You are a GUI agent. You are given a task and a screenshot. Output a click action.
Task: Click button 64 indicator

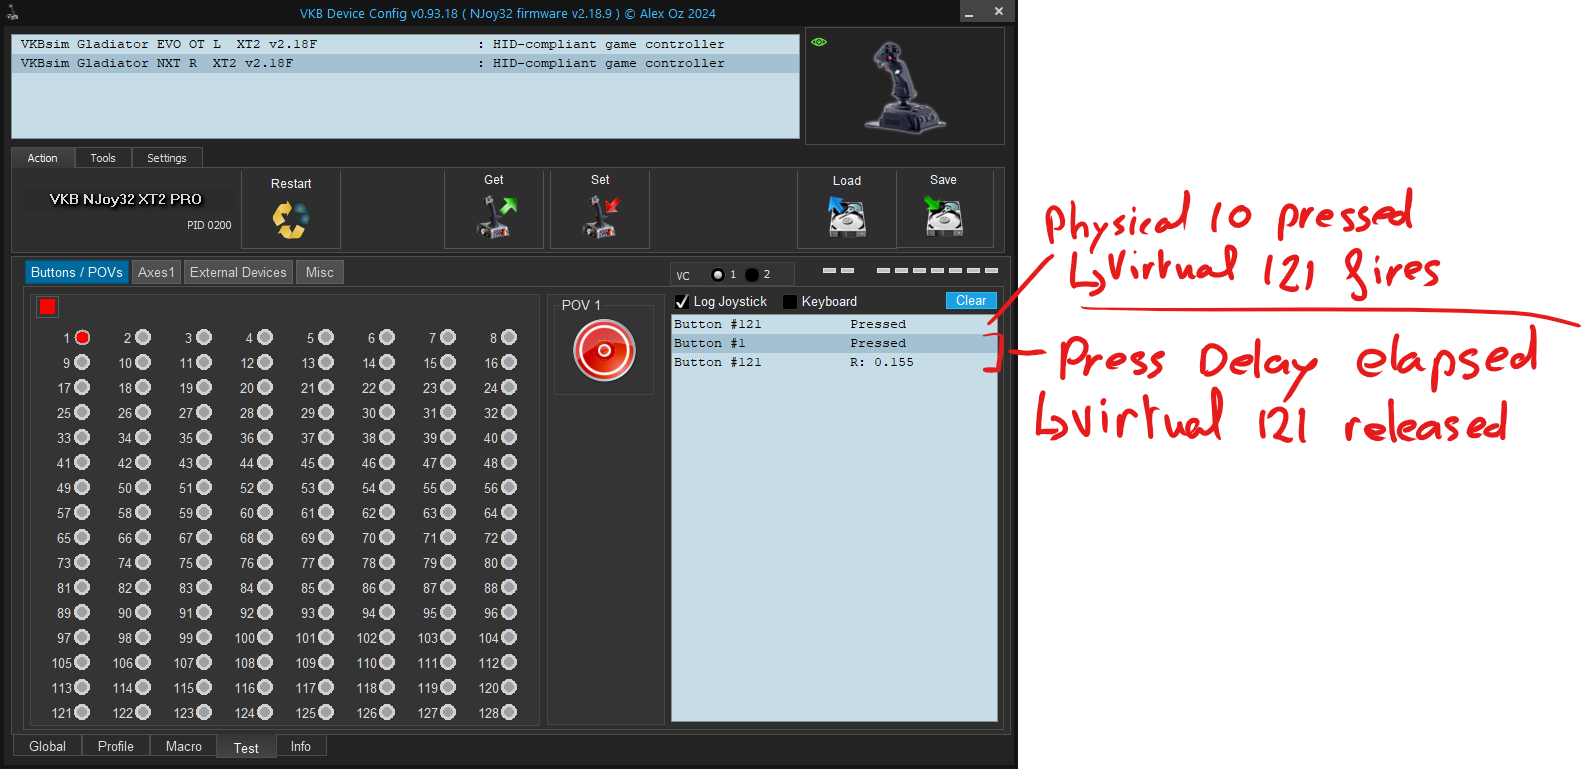509,513
